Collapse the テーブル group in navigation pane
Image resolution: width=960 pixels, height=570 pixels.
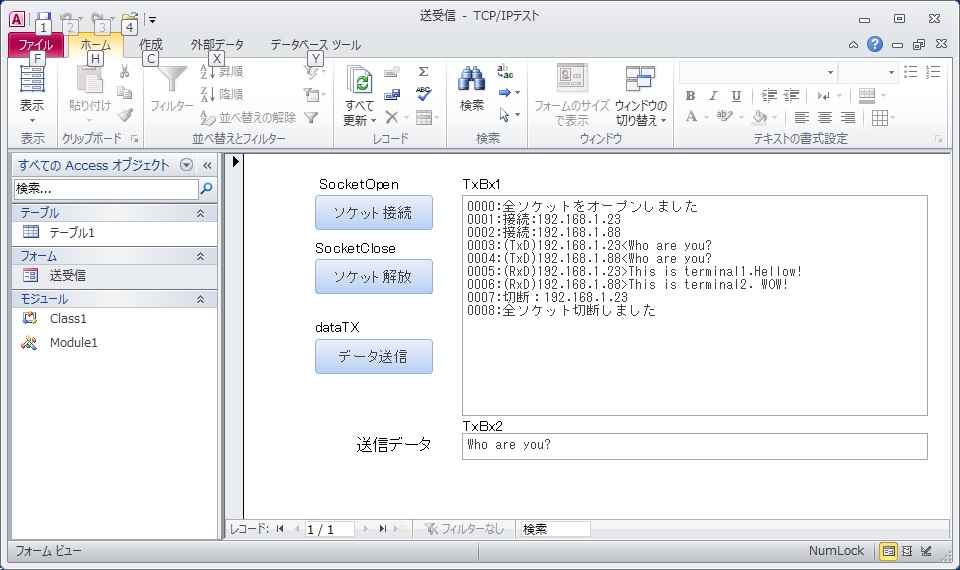point(200,213)
